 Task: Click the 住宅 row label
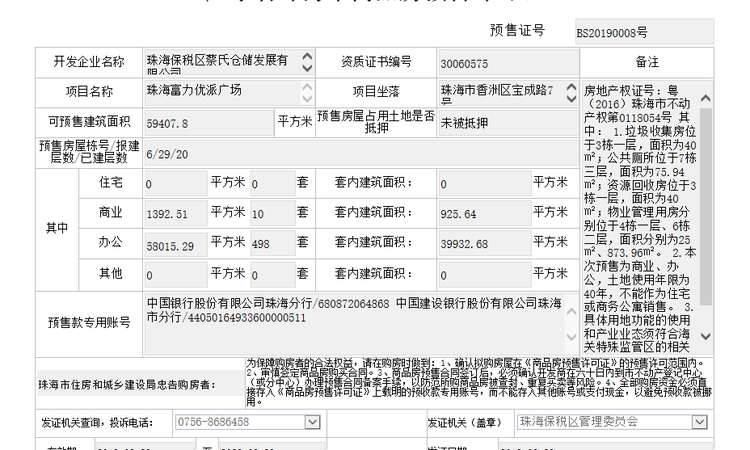[110, 182]
